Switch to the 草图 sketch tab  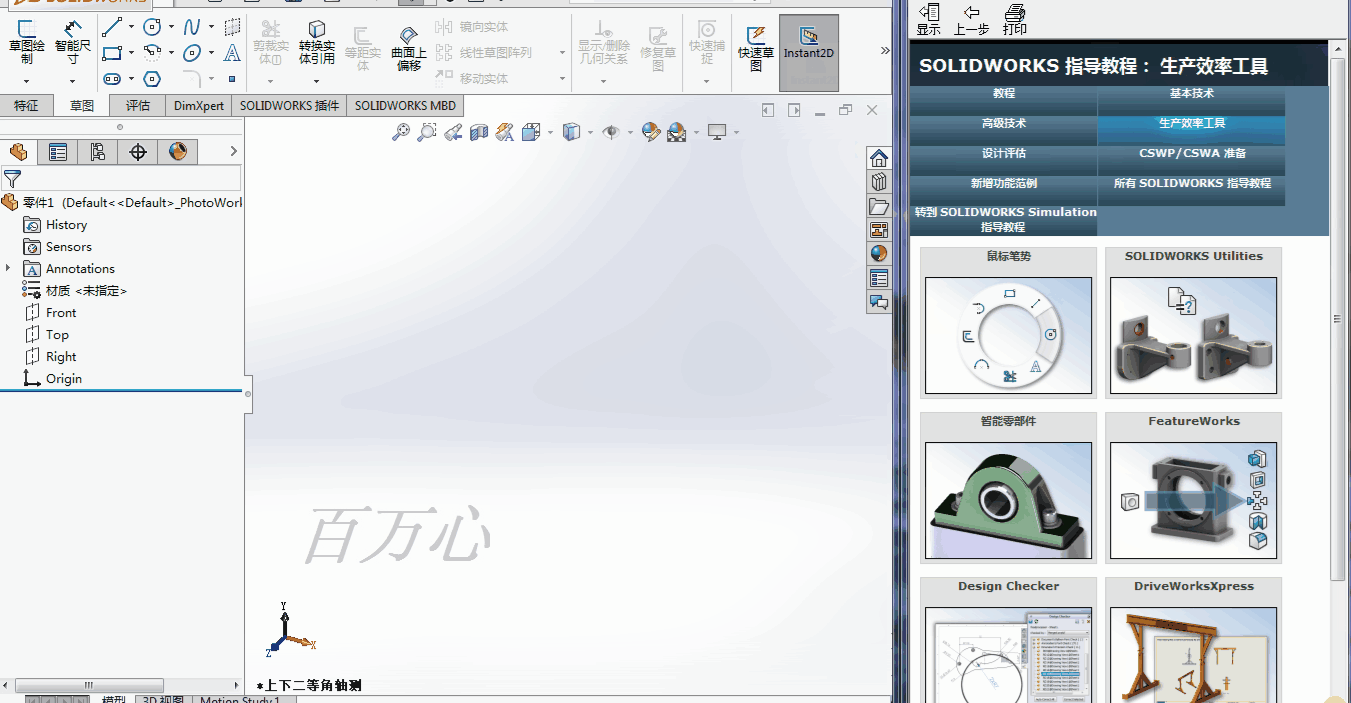[82, 105]
